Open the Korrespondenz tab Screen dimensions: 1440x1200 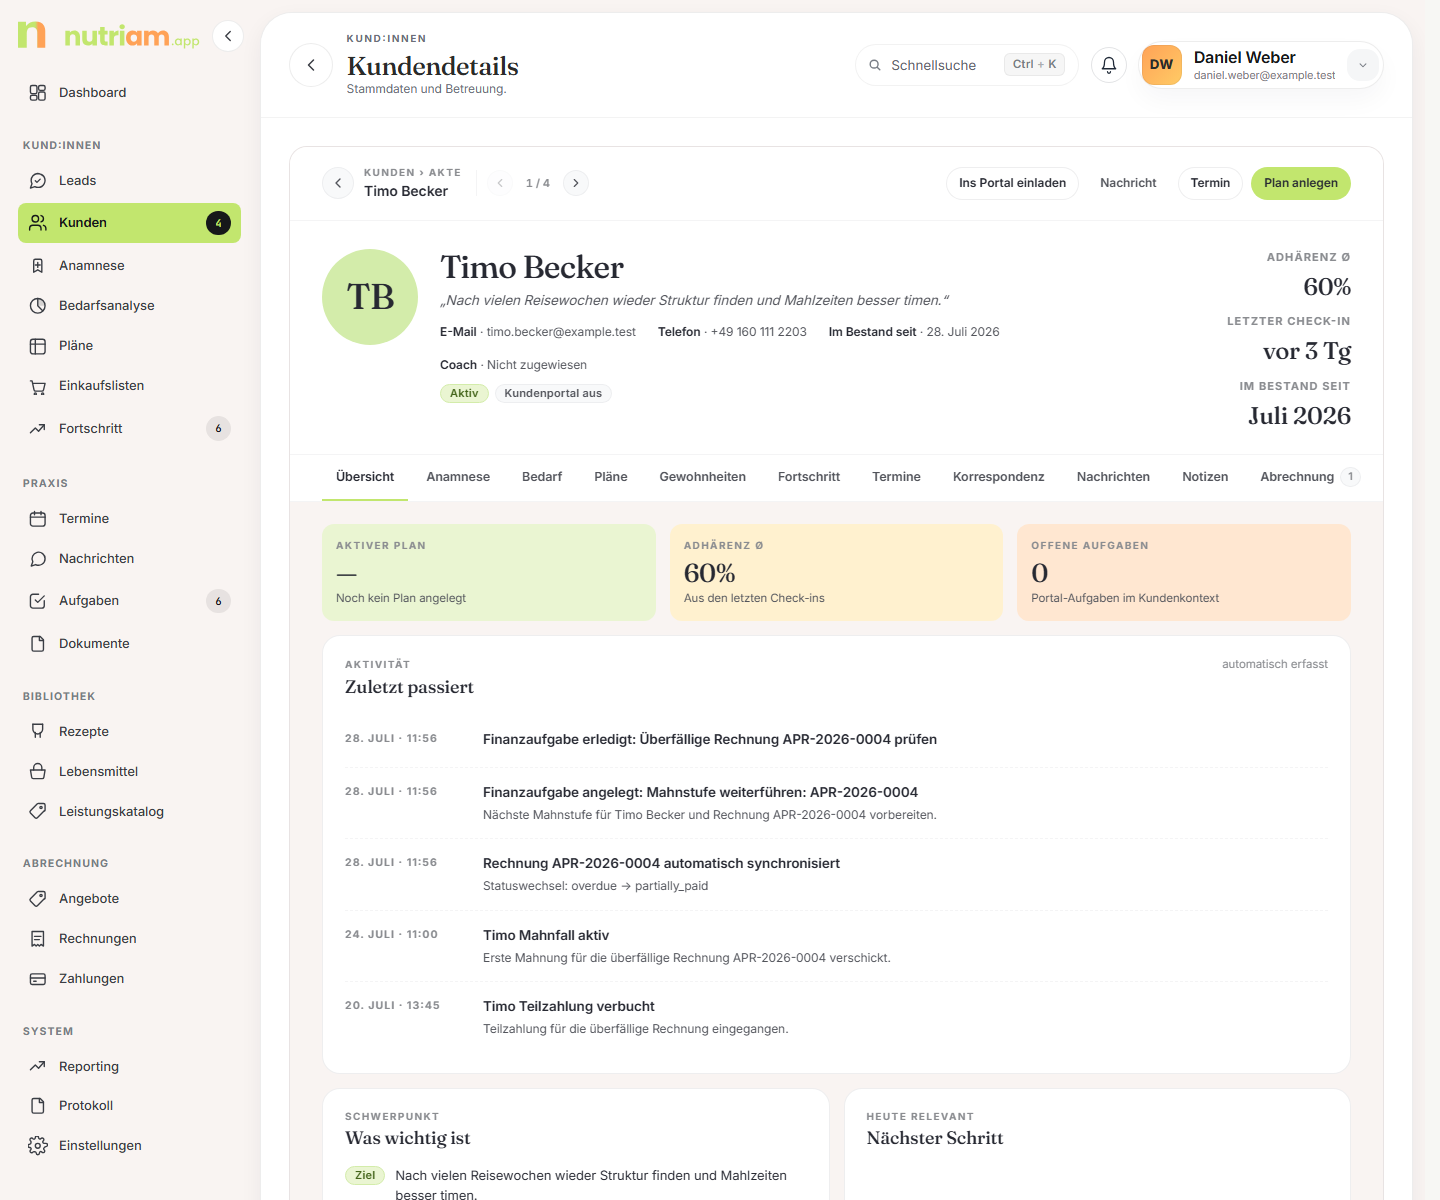click(x=999, y=477)
